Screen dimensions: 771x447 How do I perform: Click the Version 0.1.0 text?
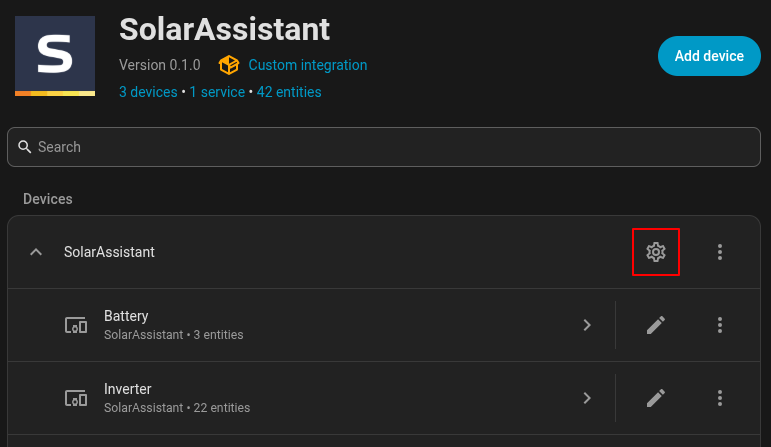click(x=160, y=65)
